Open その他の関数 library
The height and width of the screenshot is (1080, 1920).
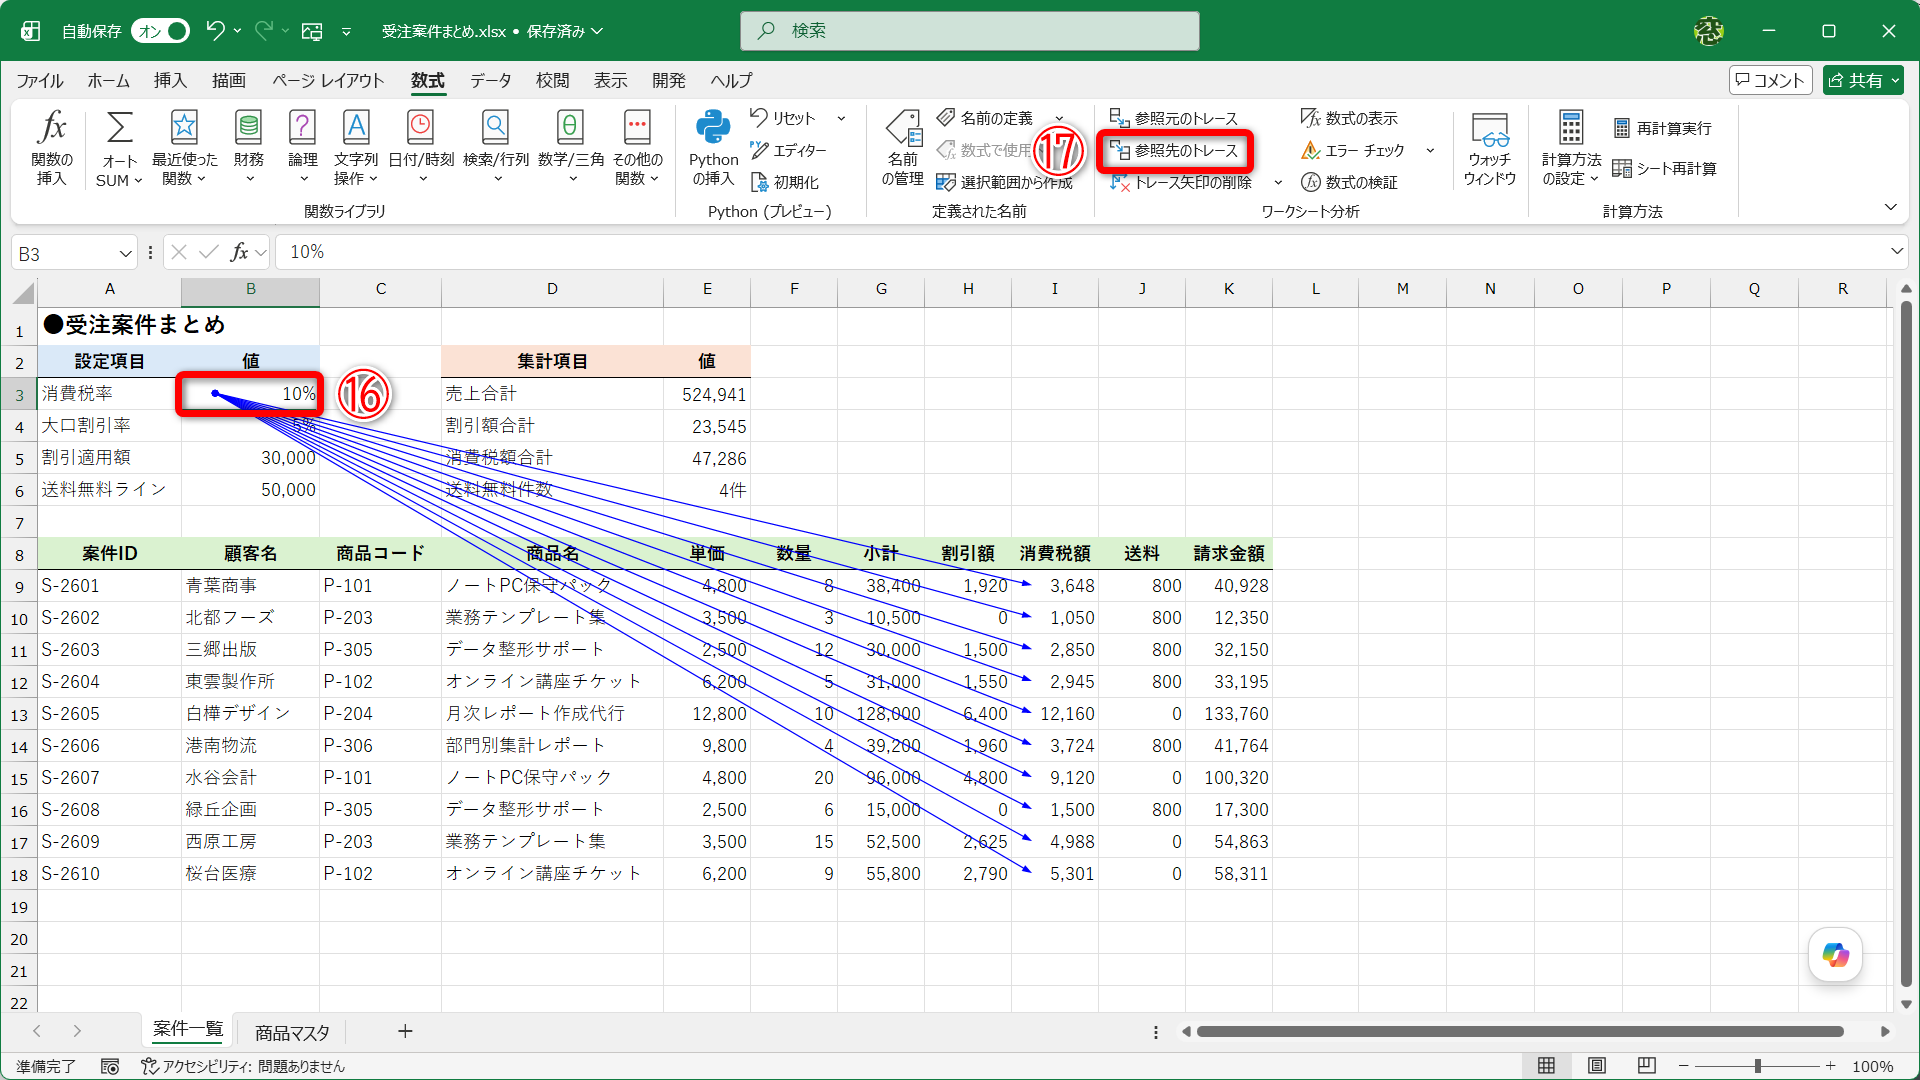click(637, 148)
